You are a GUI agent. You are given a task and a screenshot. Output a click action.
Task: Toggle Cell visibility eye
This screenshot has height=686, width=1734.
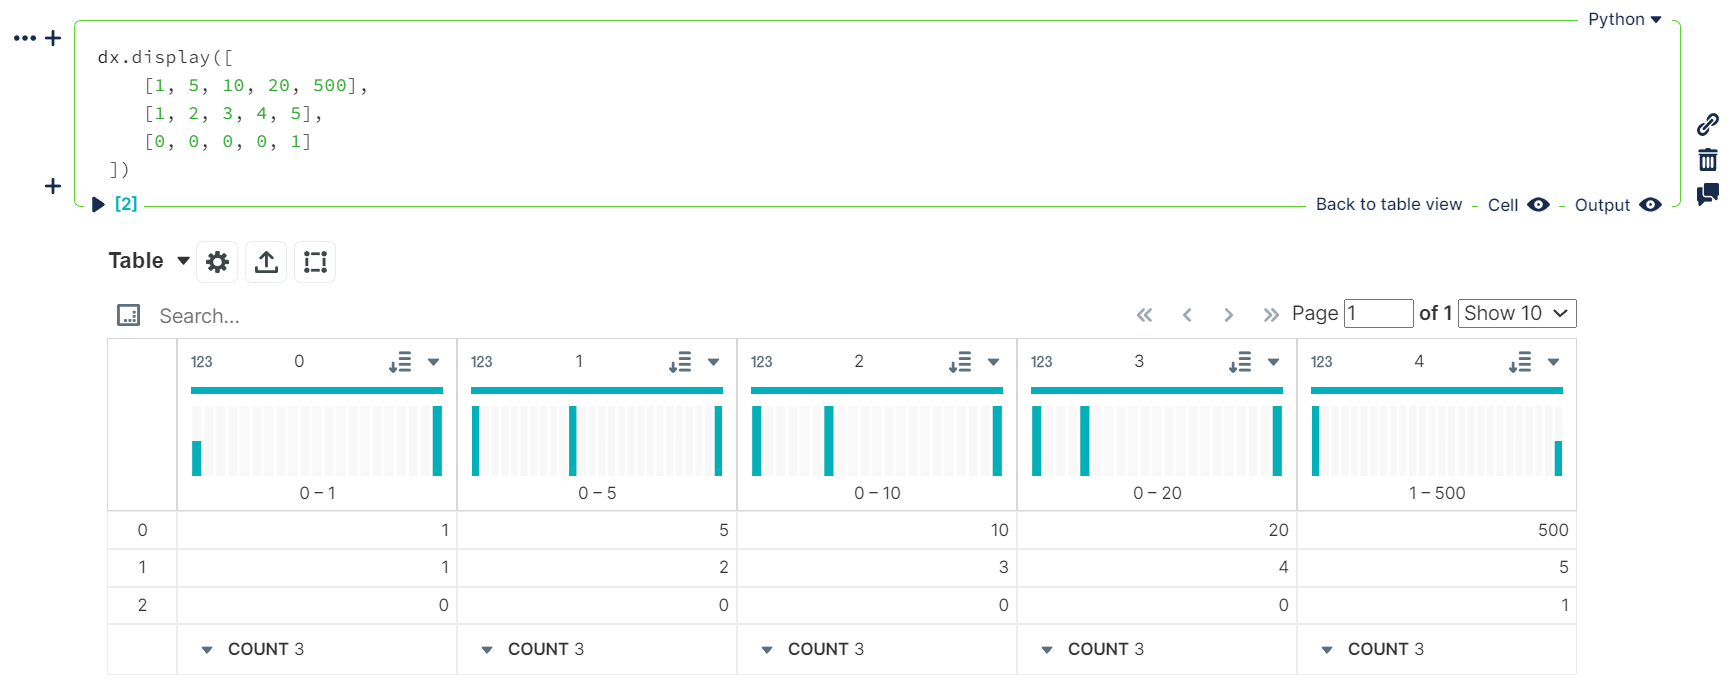coord(1539,205)
